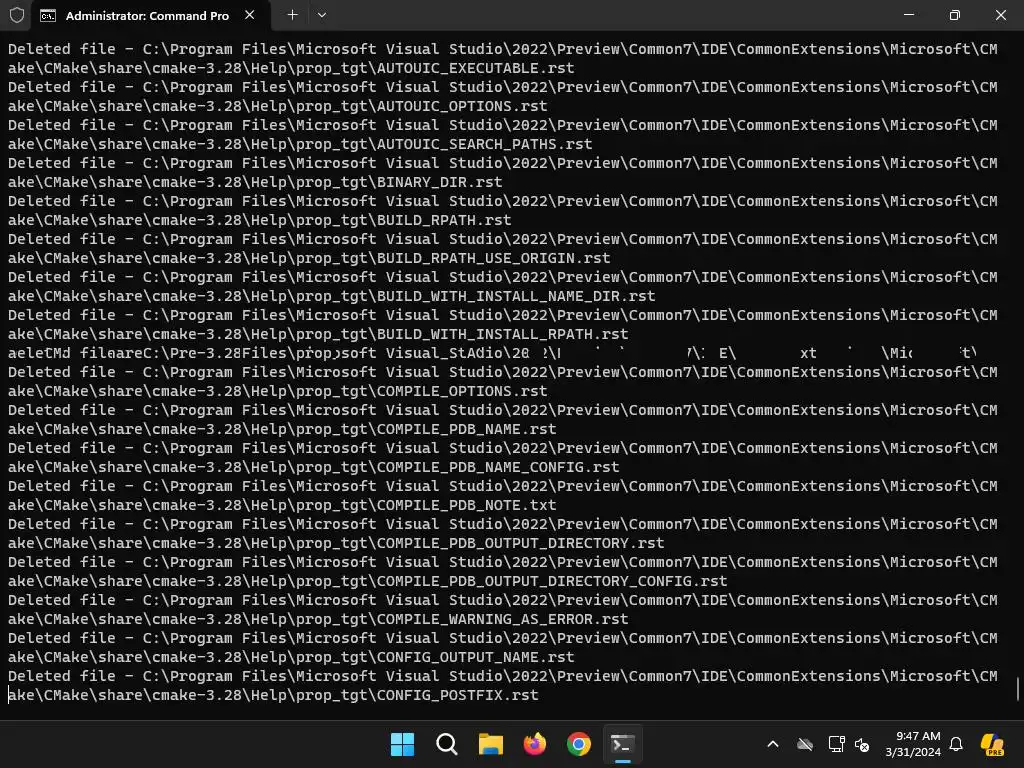Viewport: 1024px width, 768px height.
Task: Close the terminal window
Action: click(x=1000, y=15)
